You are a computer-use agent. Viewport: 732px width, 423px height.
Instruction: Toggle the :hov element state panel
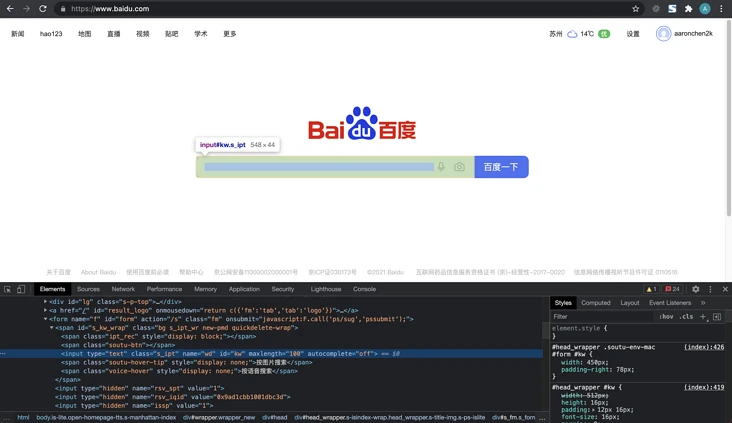coord(666,317)
